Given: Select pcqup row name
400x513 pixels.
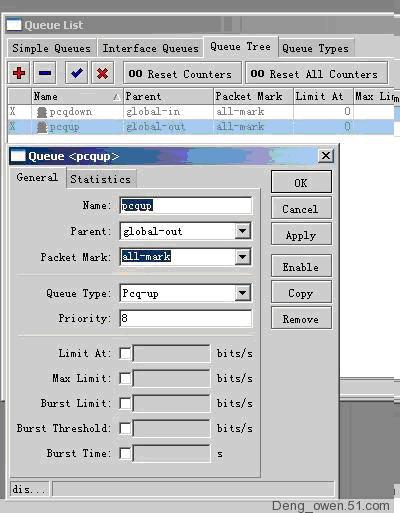Looking at the screenshot, I should [x=64, y=127].
